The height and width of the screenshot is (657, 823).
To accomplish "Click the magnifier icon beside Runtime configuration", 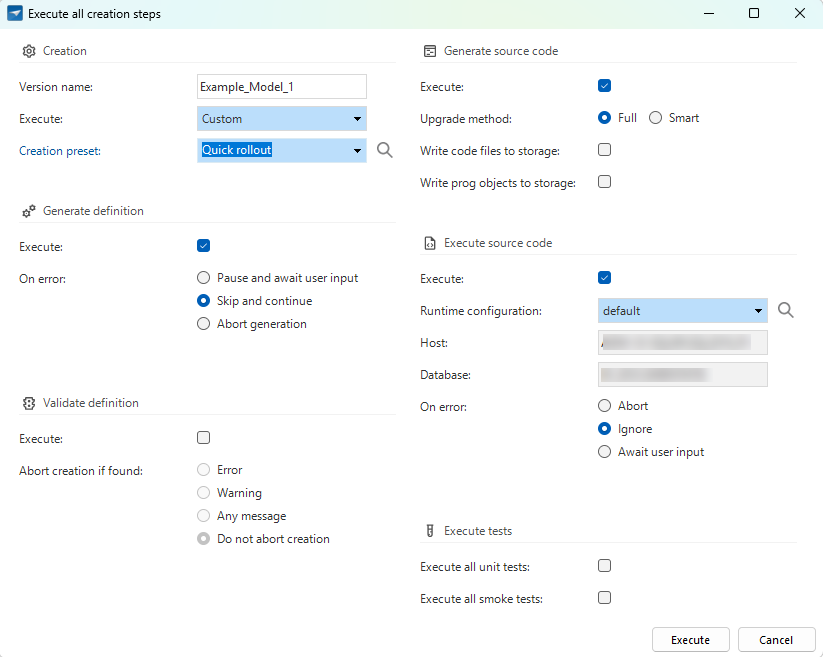I will point(786,310).
